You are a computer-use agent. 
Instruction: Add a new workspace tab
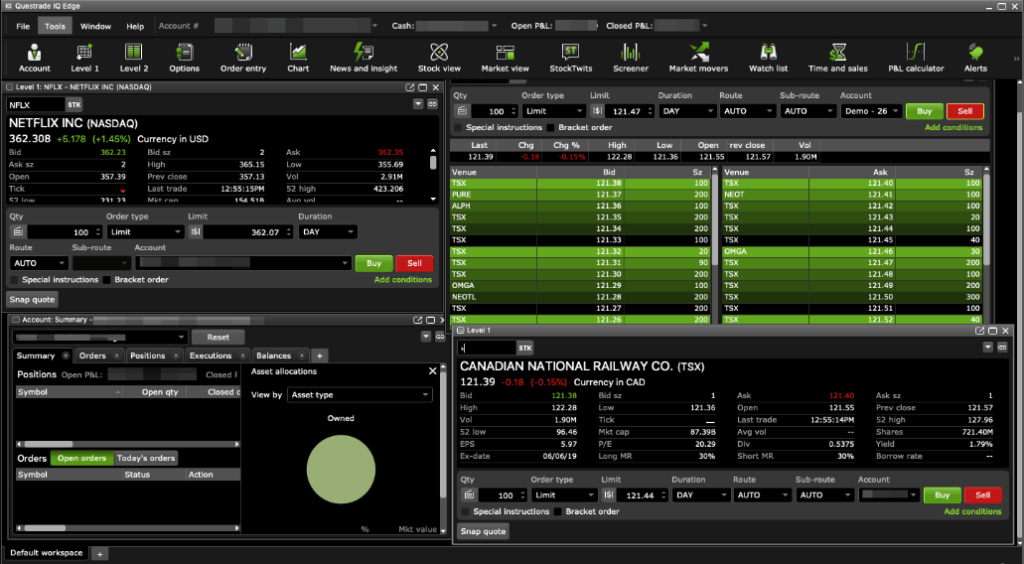[99, 554]
